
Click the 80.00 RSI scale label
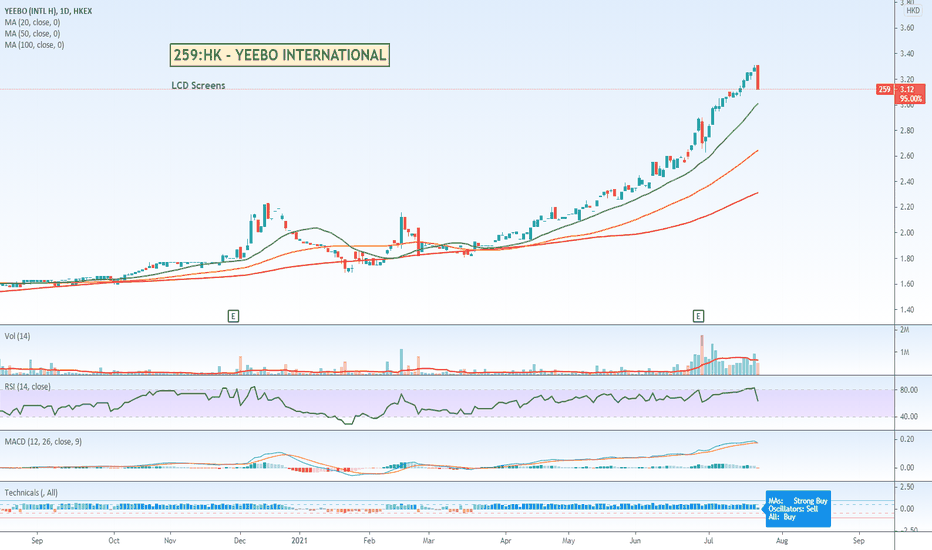909,390
